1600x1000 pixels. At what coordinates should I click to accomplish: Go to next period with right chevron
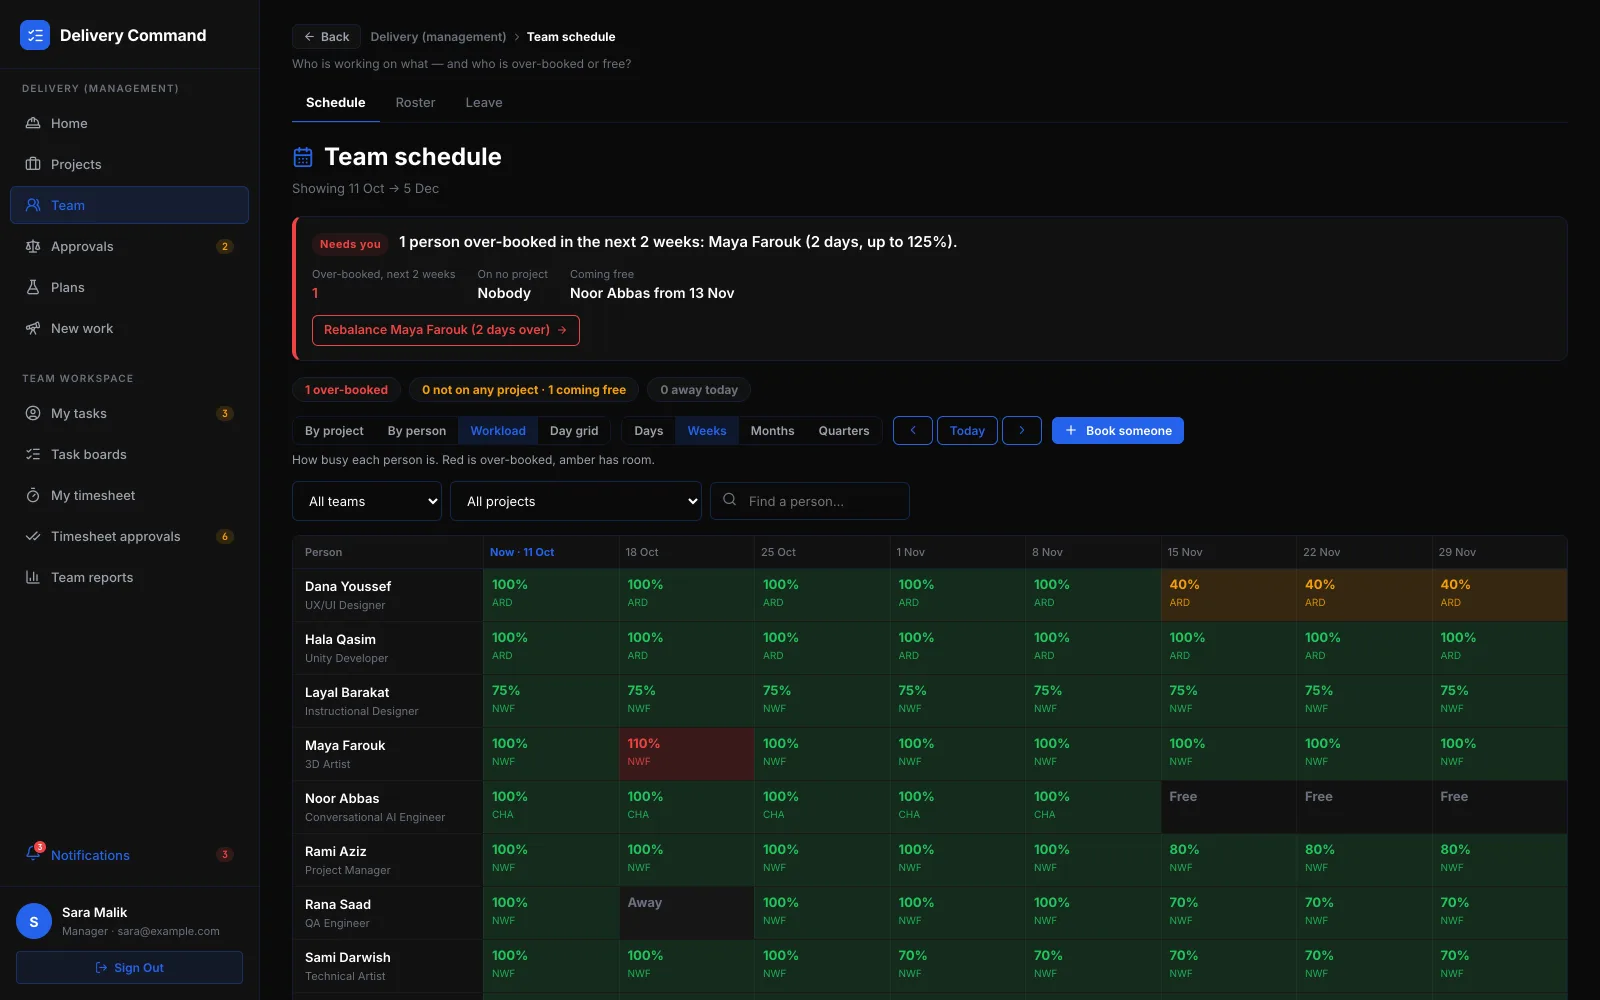click(1021, 431)
